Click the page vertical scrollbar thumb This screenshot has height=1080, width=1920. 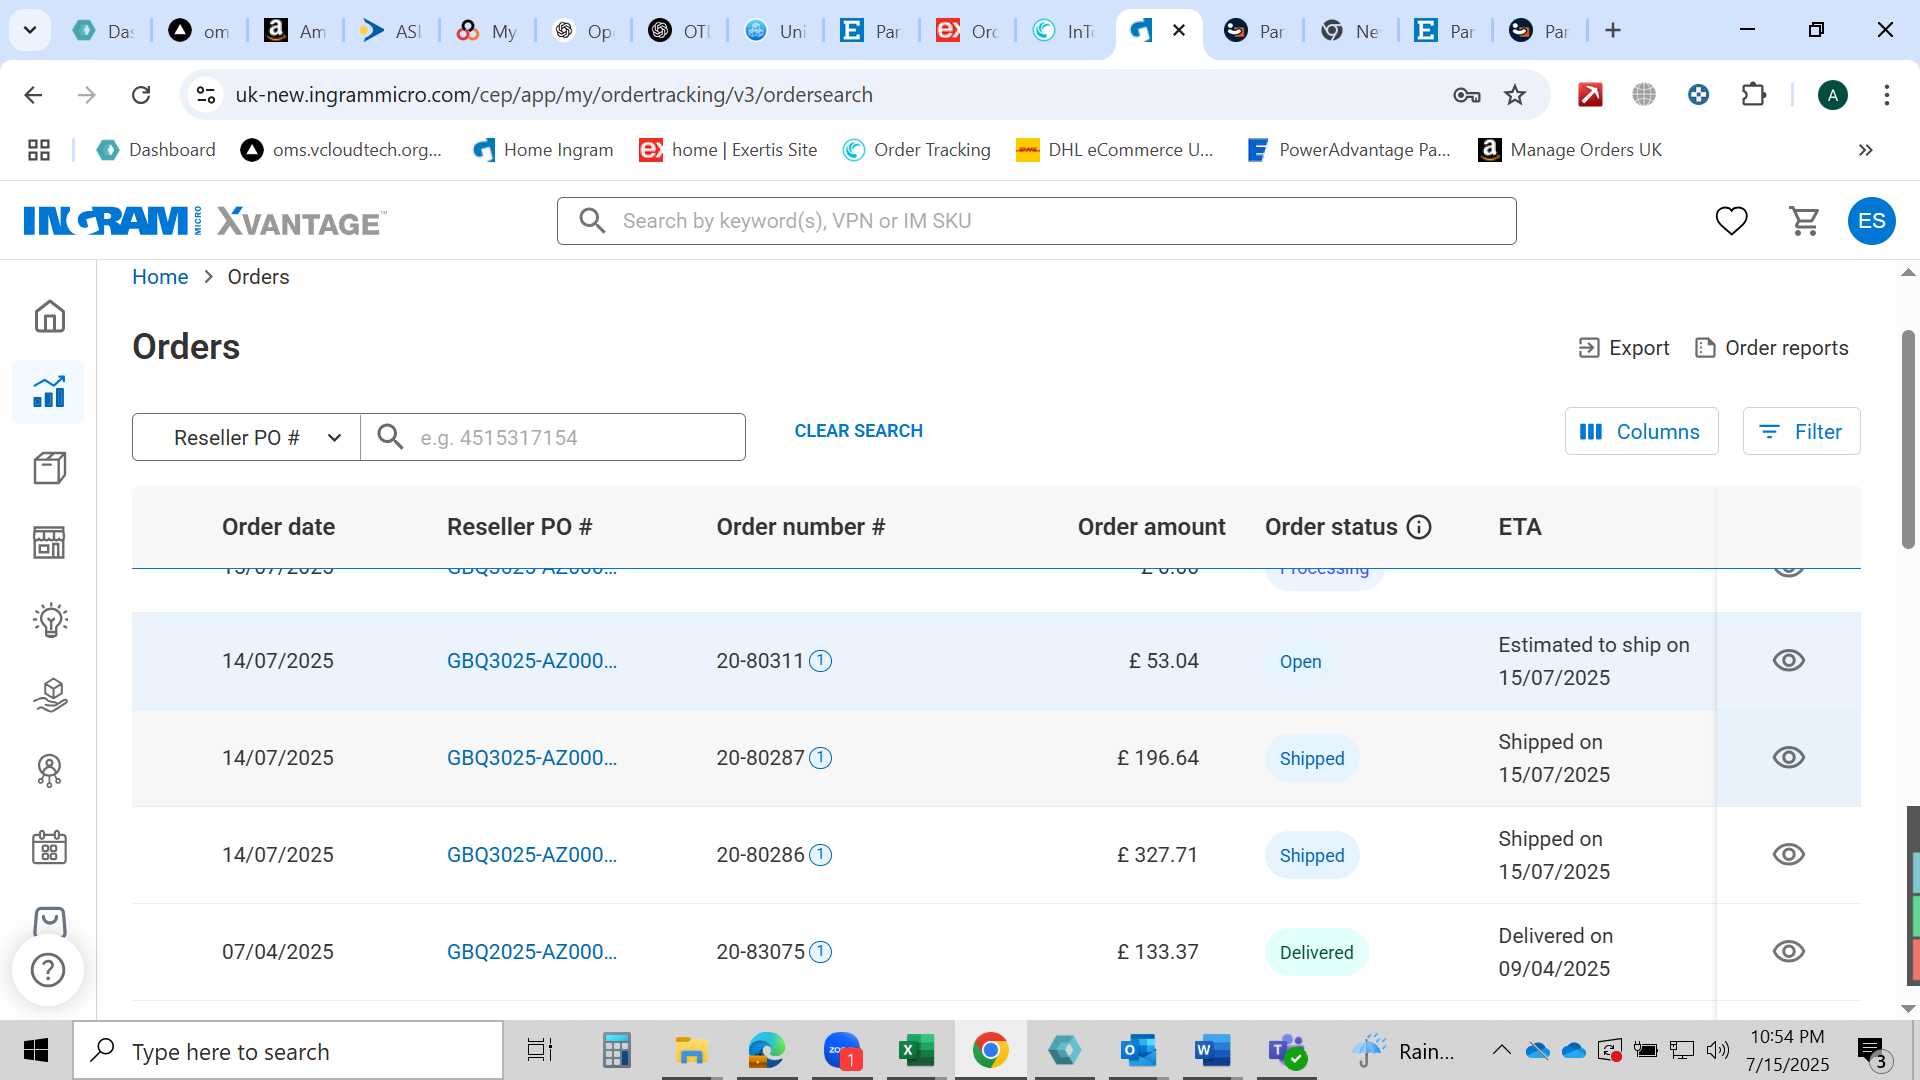click(x=1908, y=440)
